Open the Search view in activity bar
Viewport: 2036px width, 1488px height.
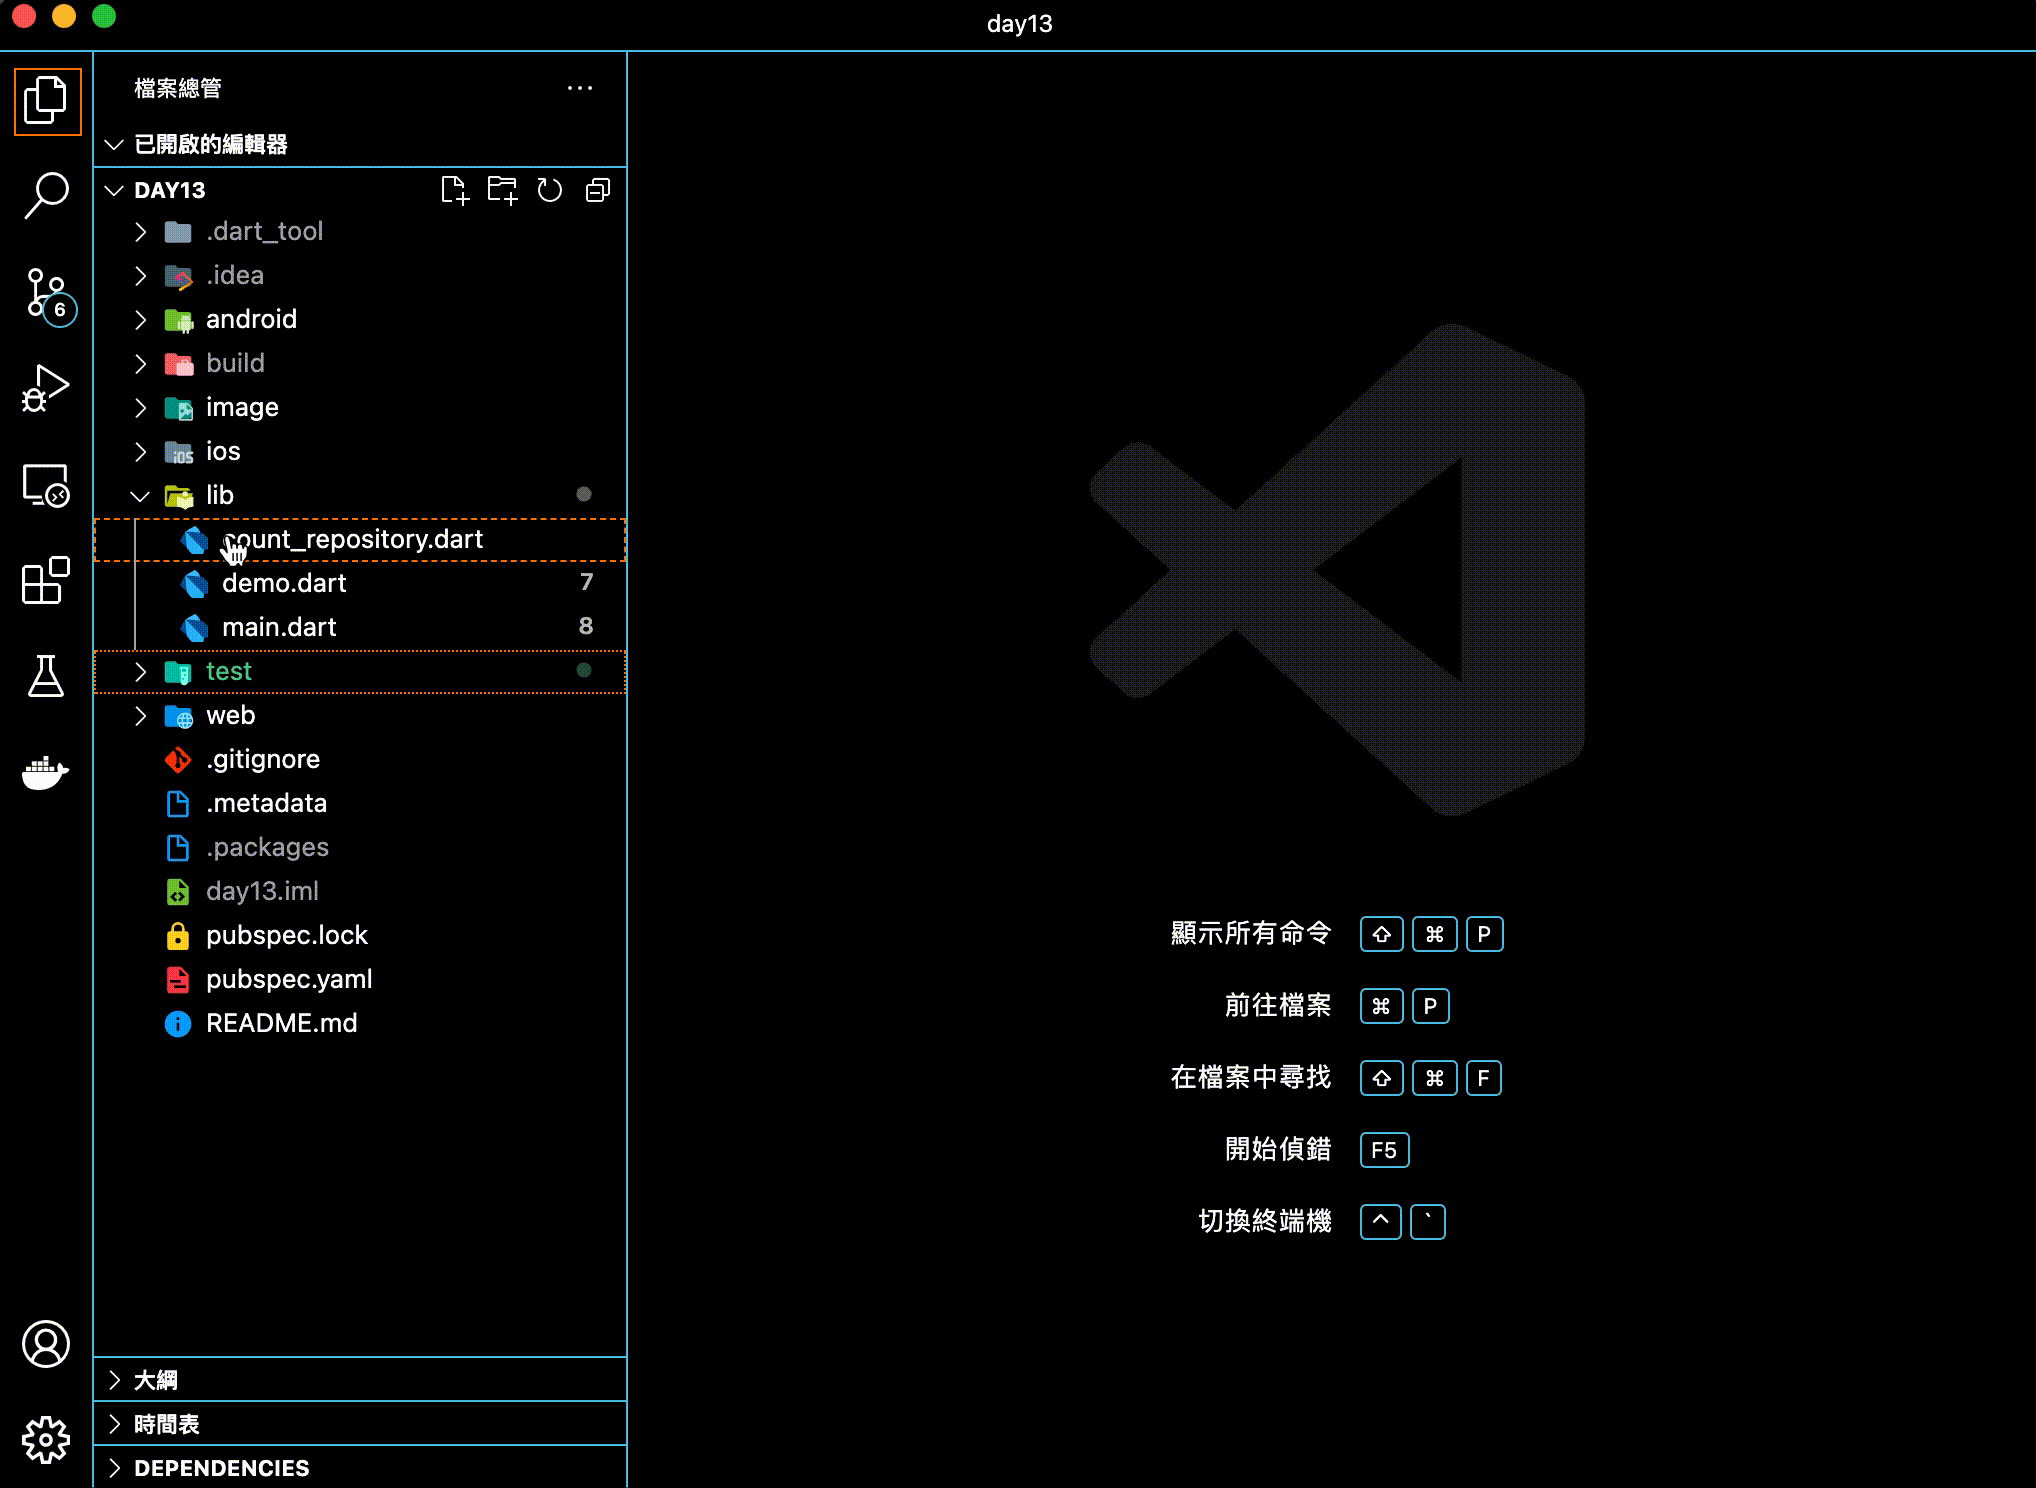(x=46, y=194)
